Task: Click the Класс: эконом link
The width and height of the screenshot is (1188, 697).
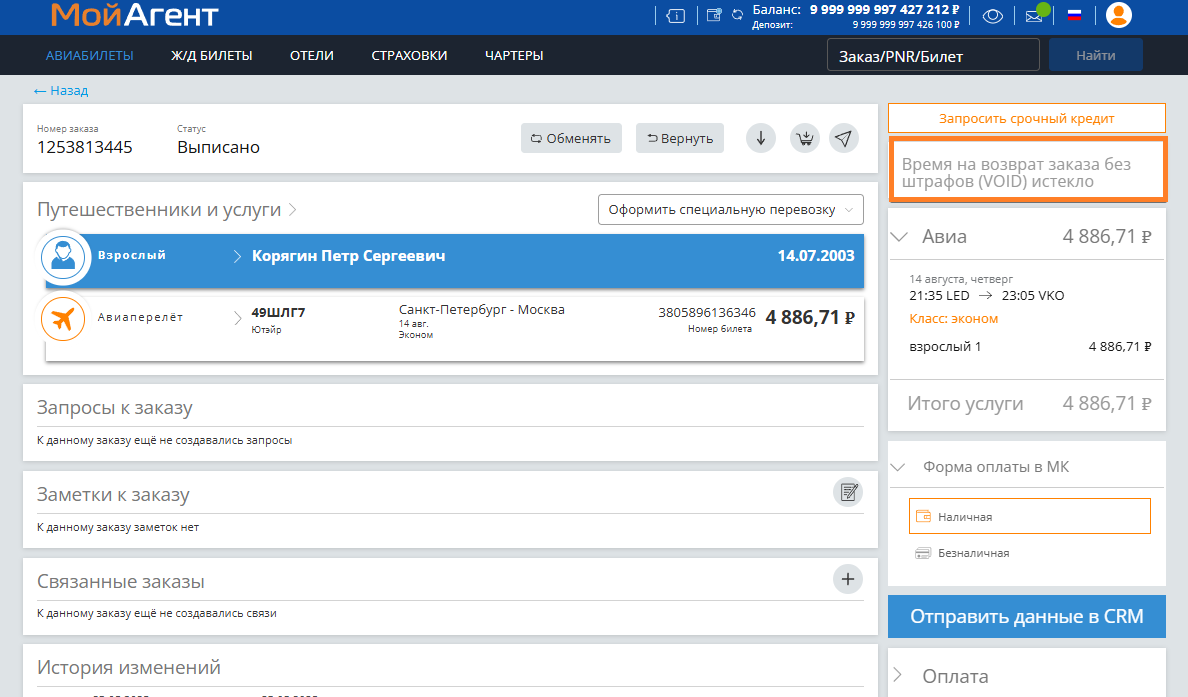Action: tap(953, 319)
